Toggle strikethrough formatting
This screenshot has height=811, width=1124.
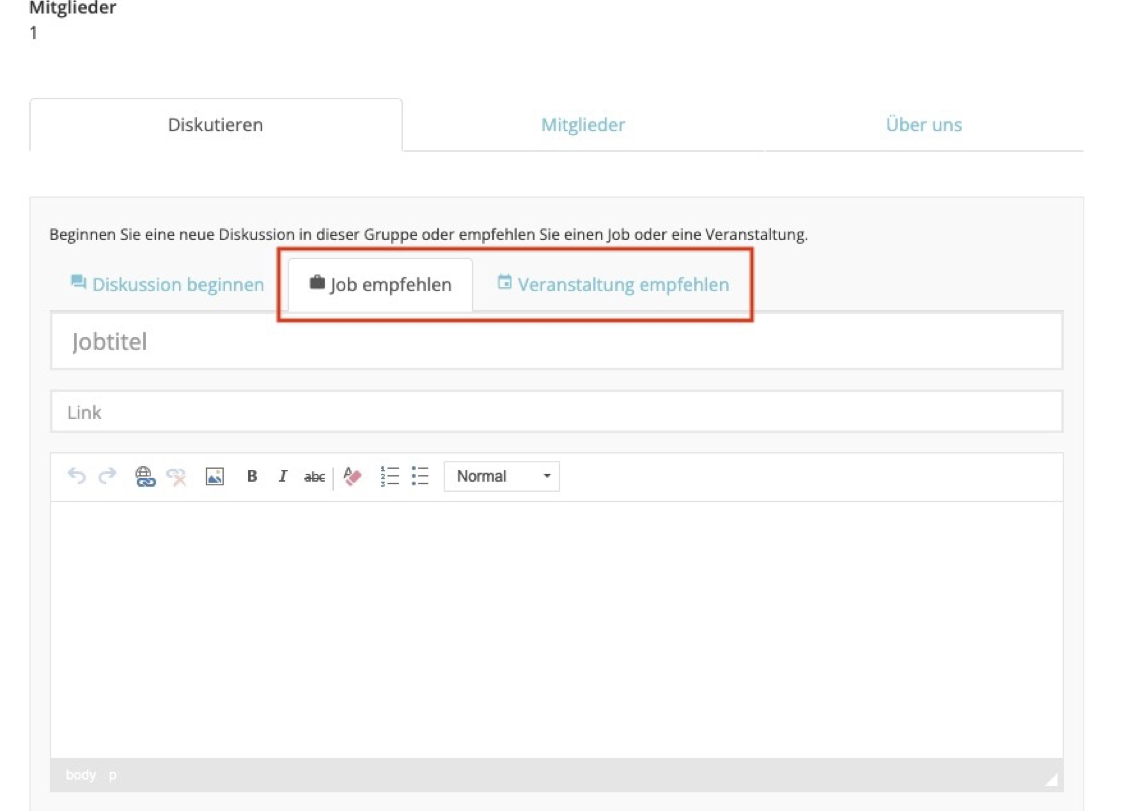coord(314,477)
